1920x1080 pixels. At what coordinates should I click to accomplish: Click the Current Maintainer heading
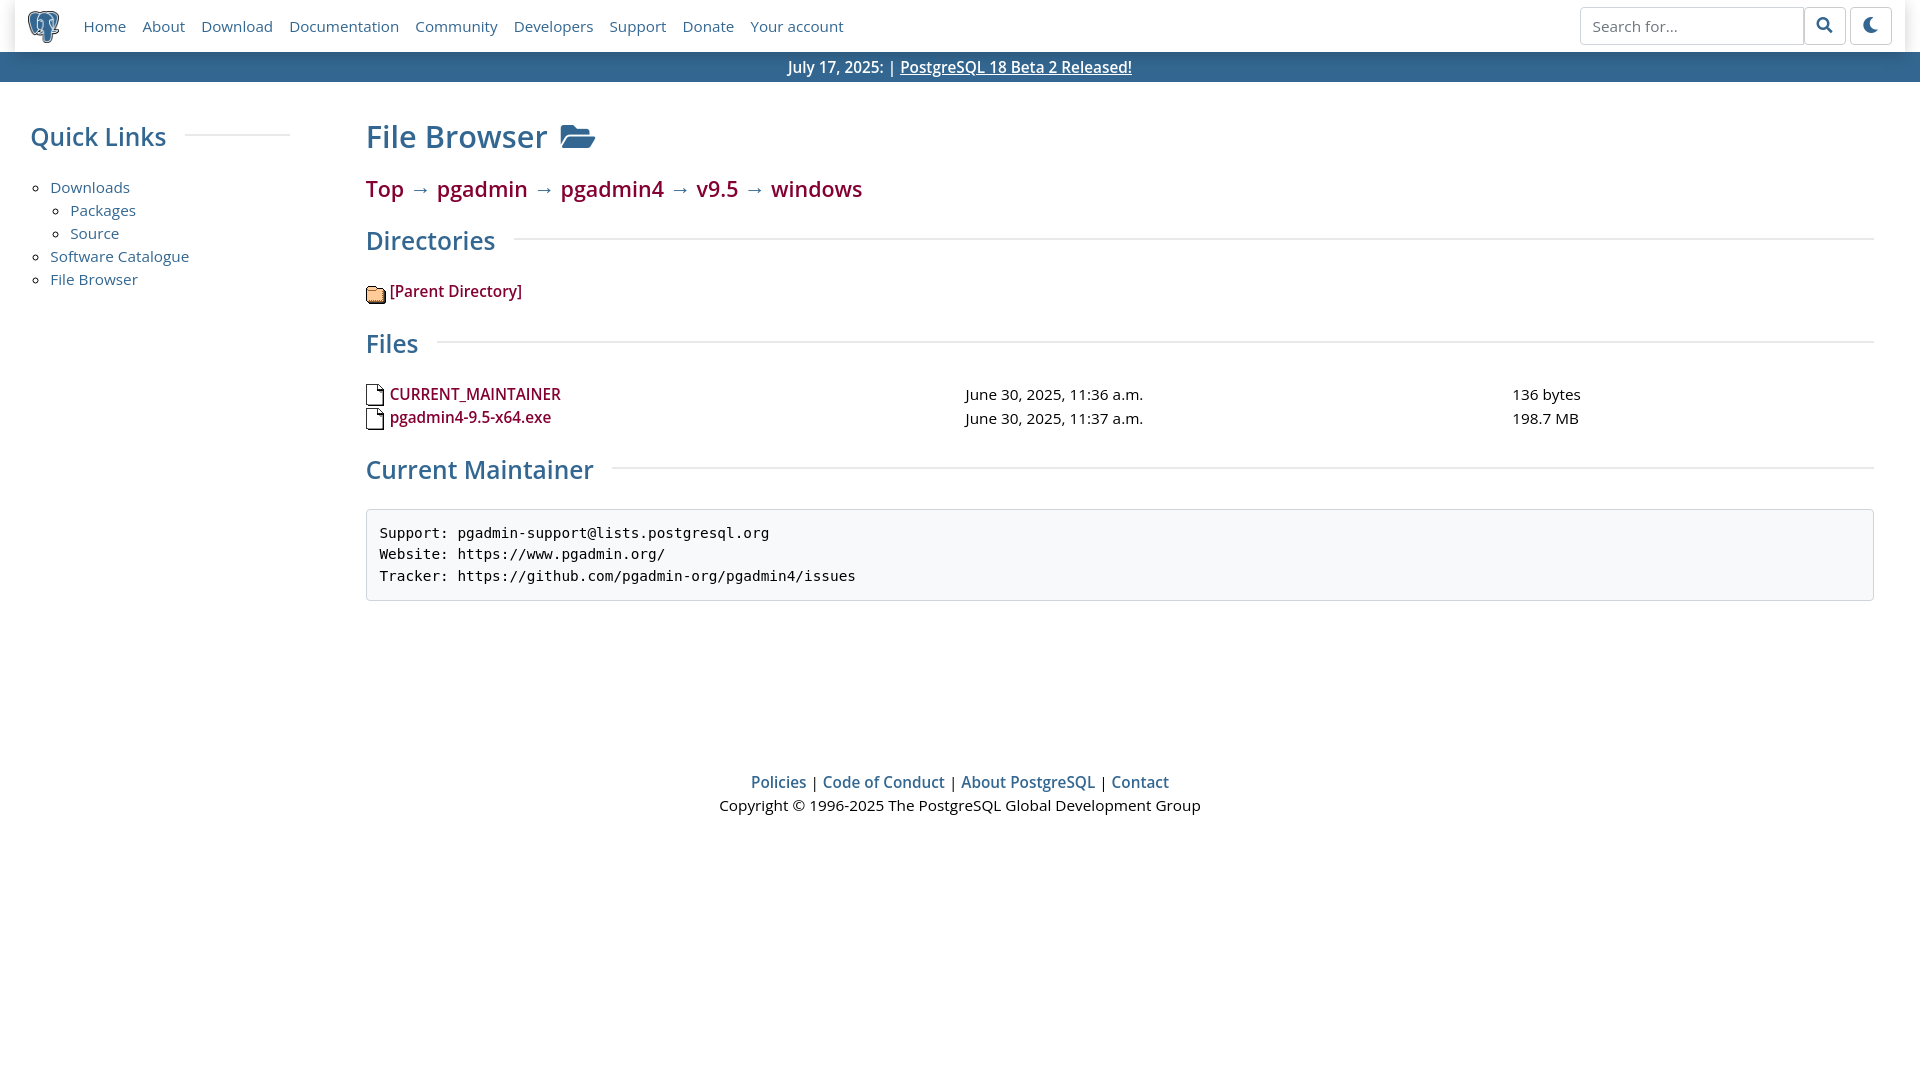point(480,470)
